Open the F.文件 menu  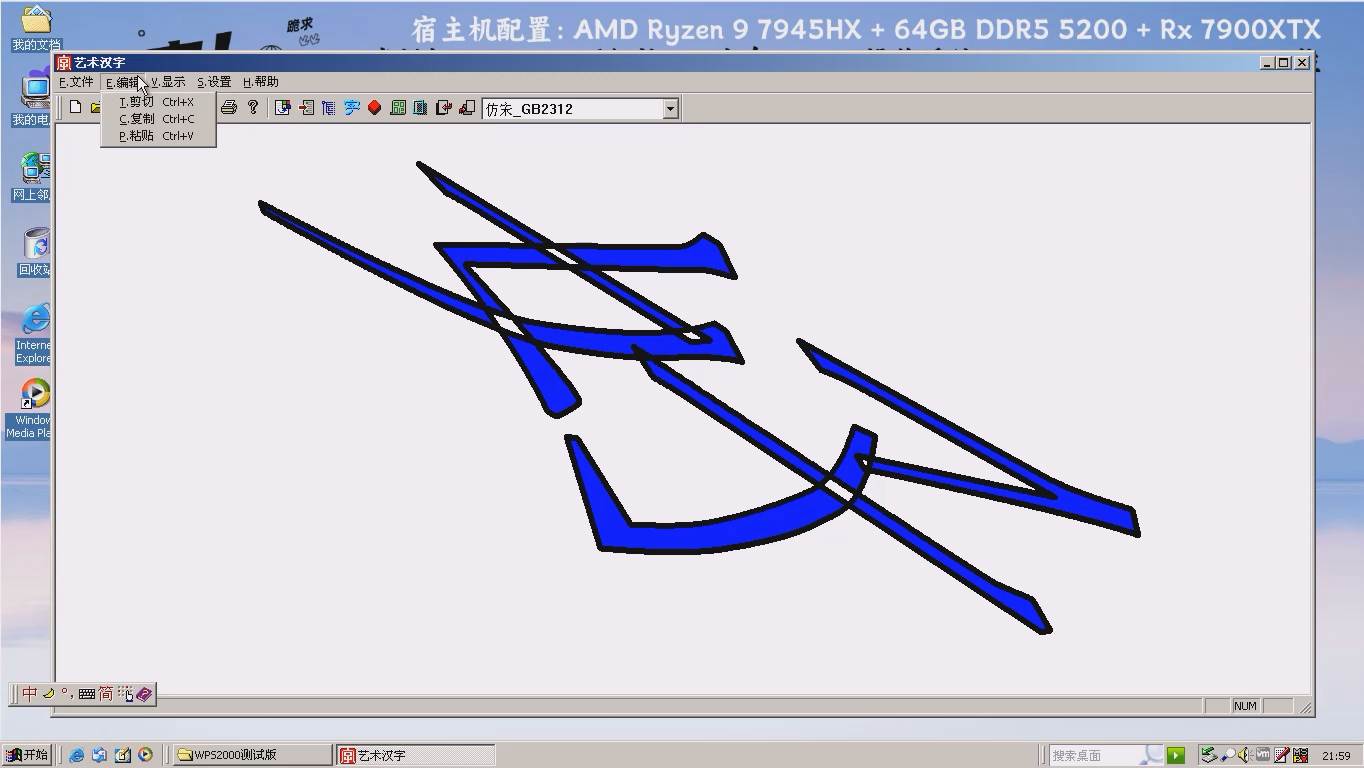coord(76,82)
